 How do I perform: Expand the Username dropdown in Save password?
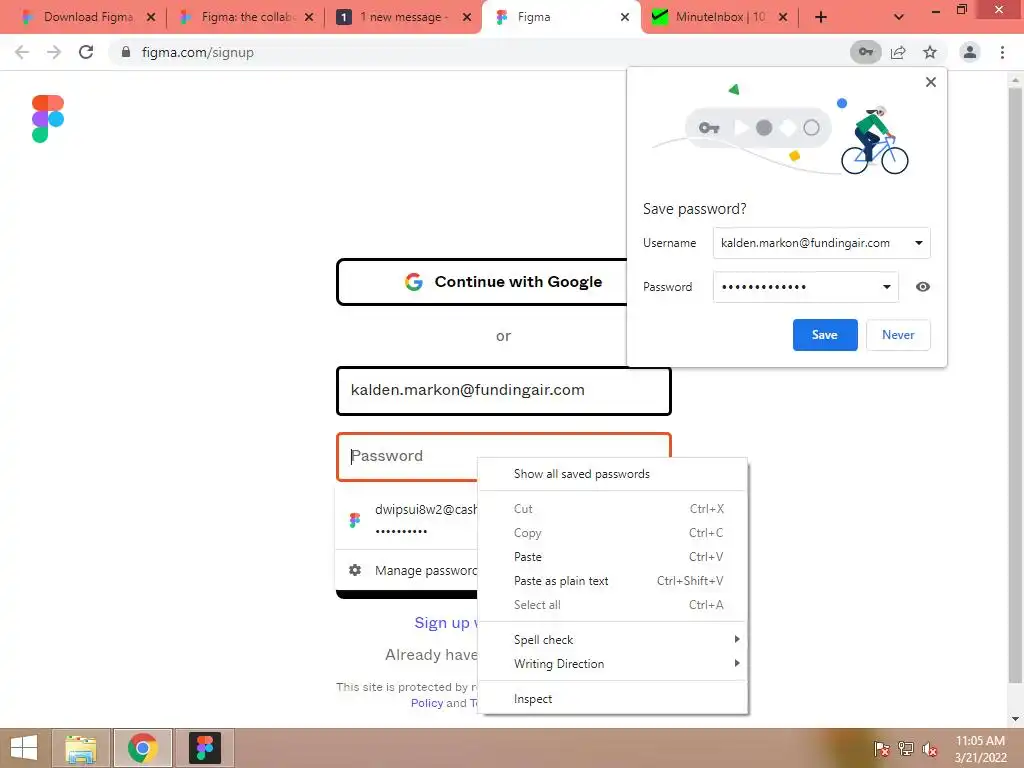918,243
